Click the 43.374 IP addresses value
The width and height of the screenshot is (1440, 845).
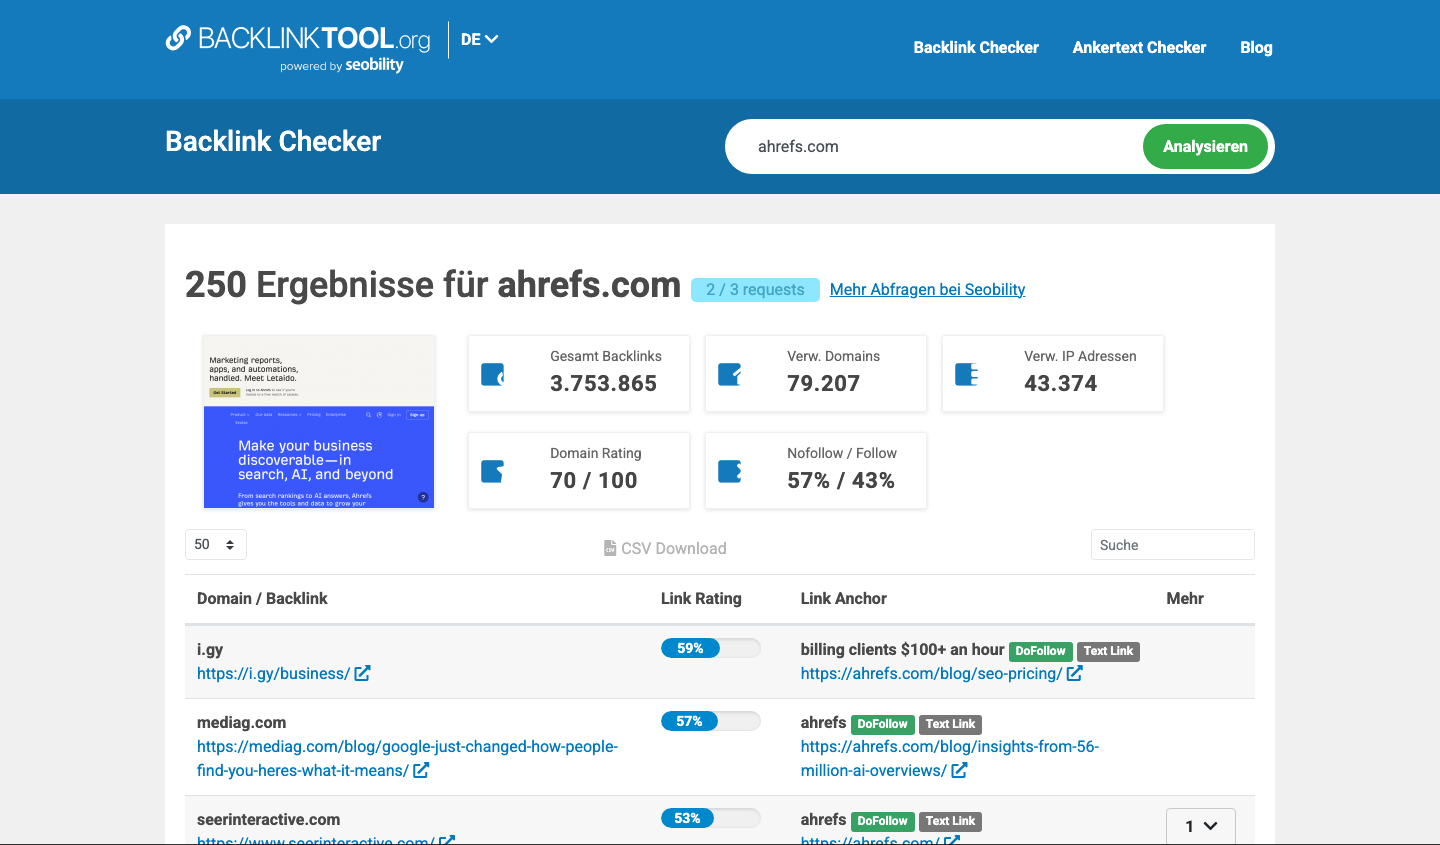1060,383
